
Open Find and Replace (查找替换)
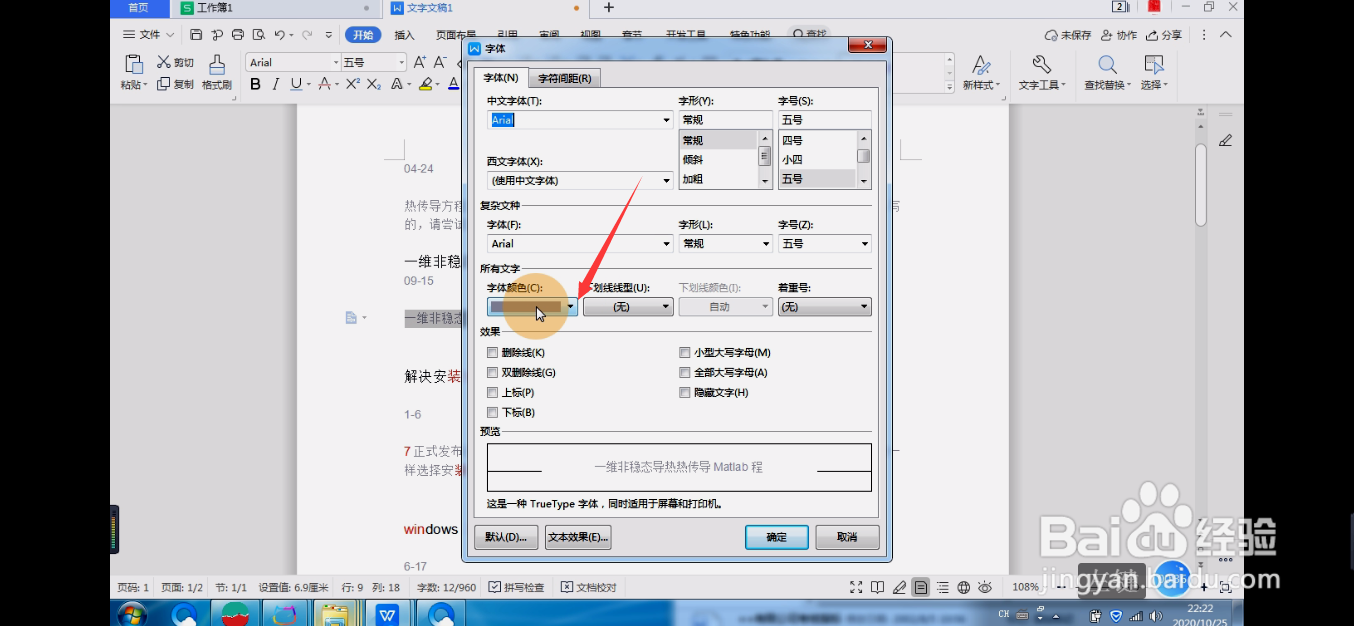[1105, 70]
